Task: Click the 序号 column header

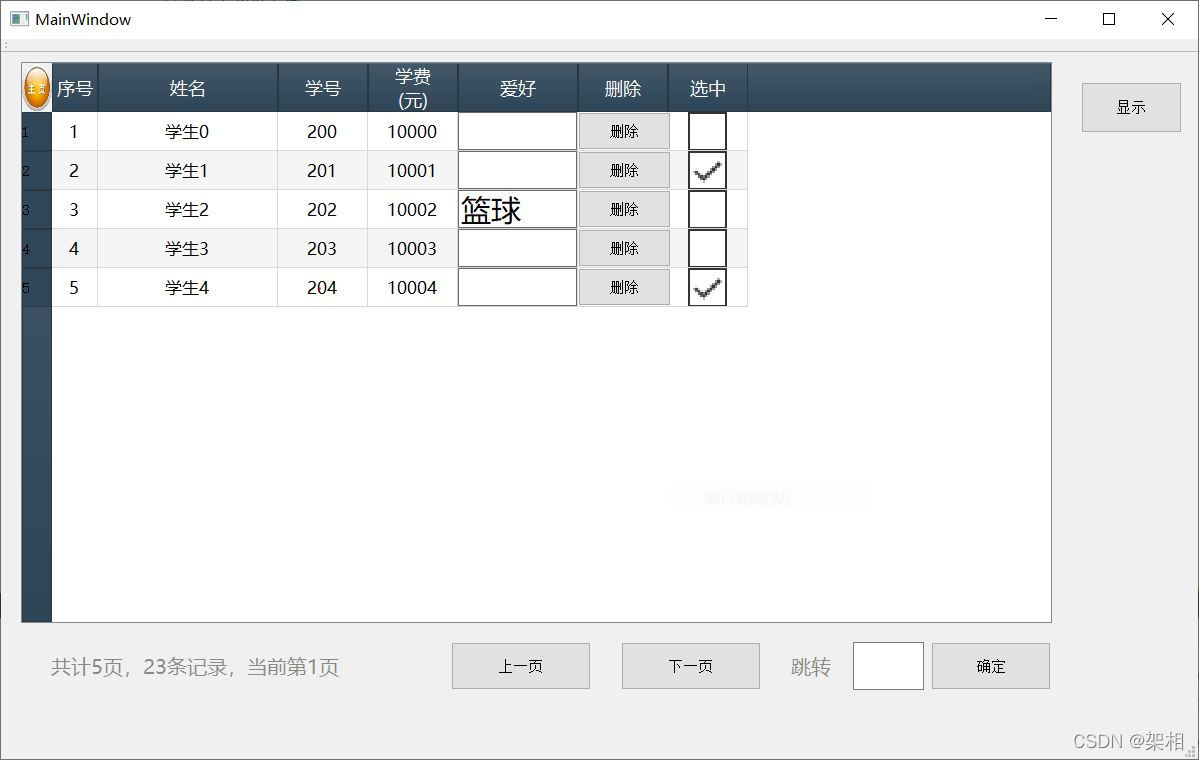Action: click(75, 88)
